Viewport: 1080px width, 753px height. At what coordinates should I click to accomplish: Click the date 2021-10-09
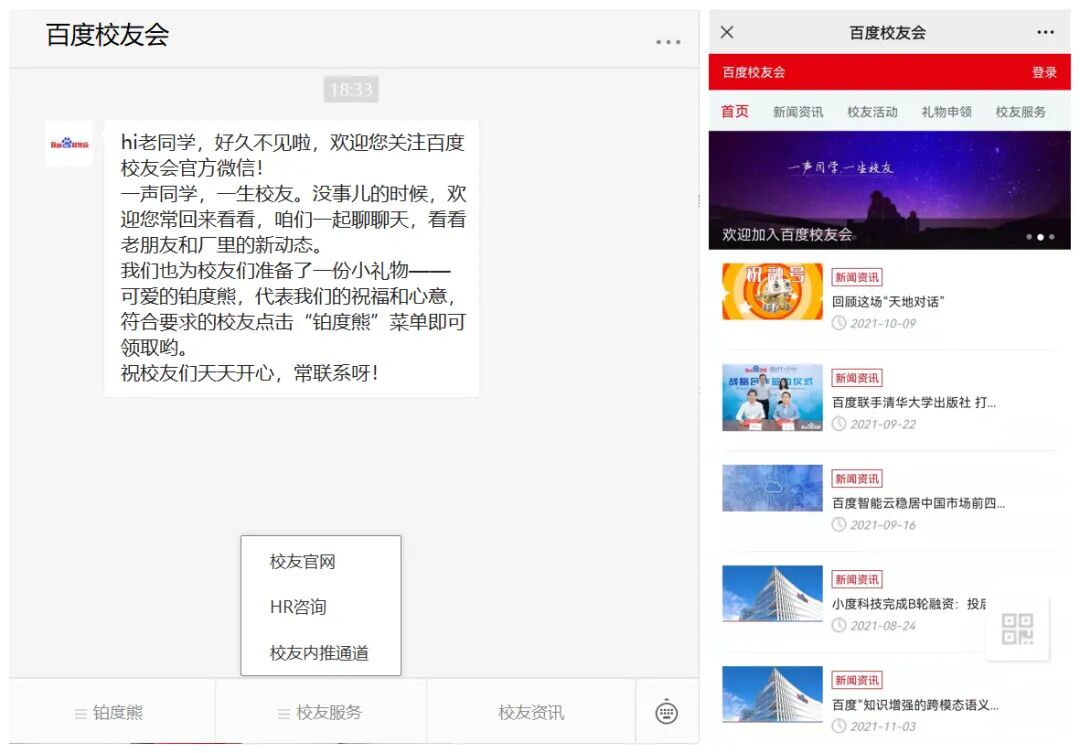click(883, 323)
